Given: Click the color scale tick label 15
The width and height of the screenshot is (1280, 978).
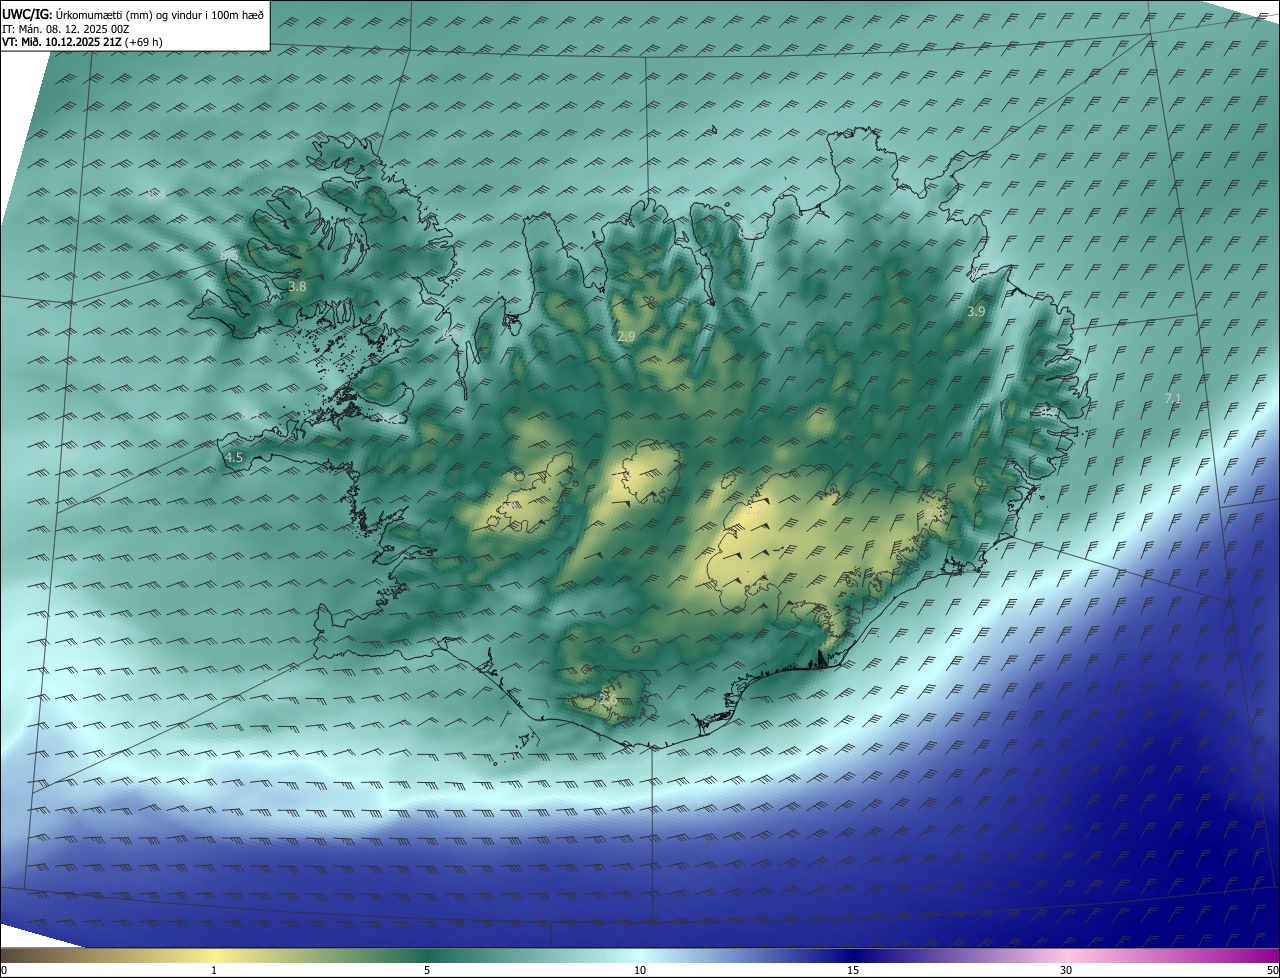Looking at the screenshot, I should pyautogui.click(x=853, y=970).
